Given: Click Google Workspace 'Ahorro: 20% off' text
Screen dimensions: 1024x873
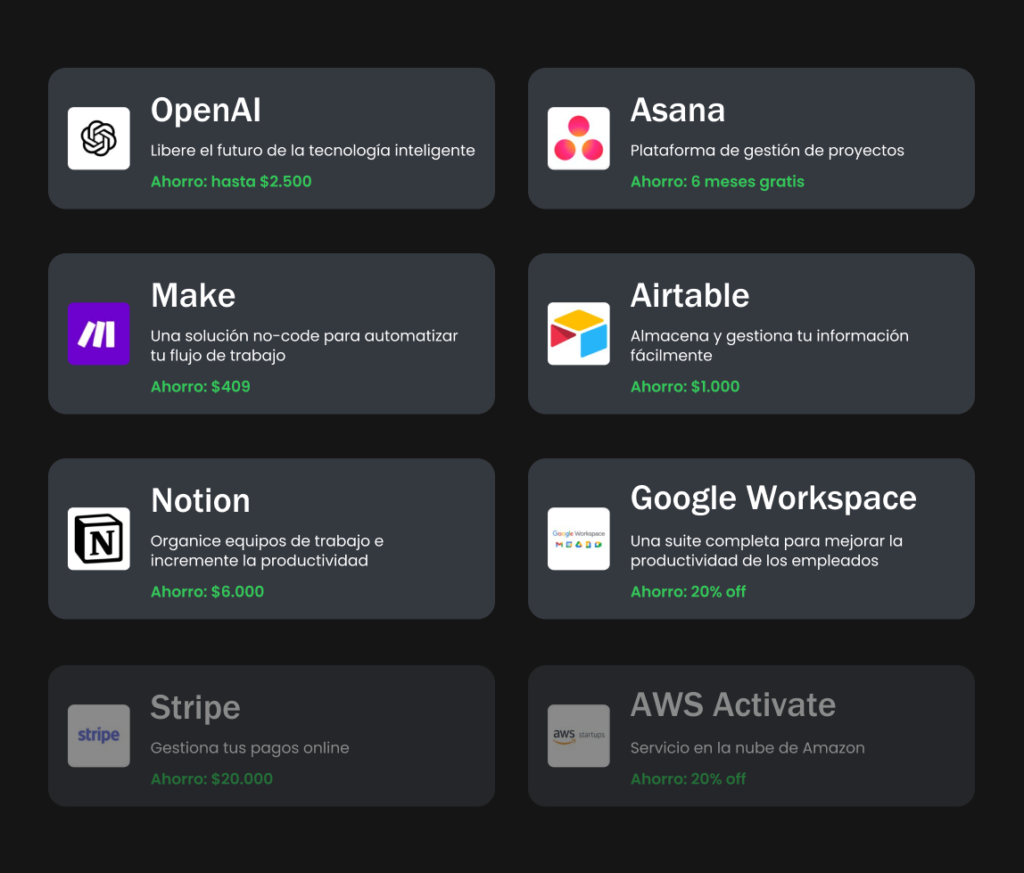Looking at the screenshot, I should (x=688, y=592).
